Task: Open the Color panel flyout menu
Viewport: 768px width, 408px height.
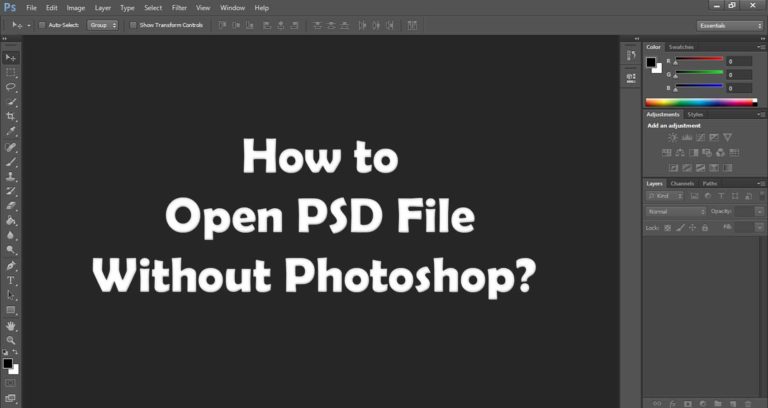Action: pos(761,47)
